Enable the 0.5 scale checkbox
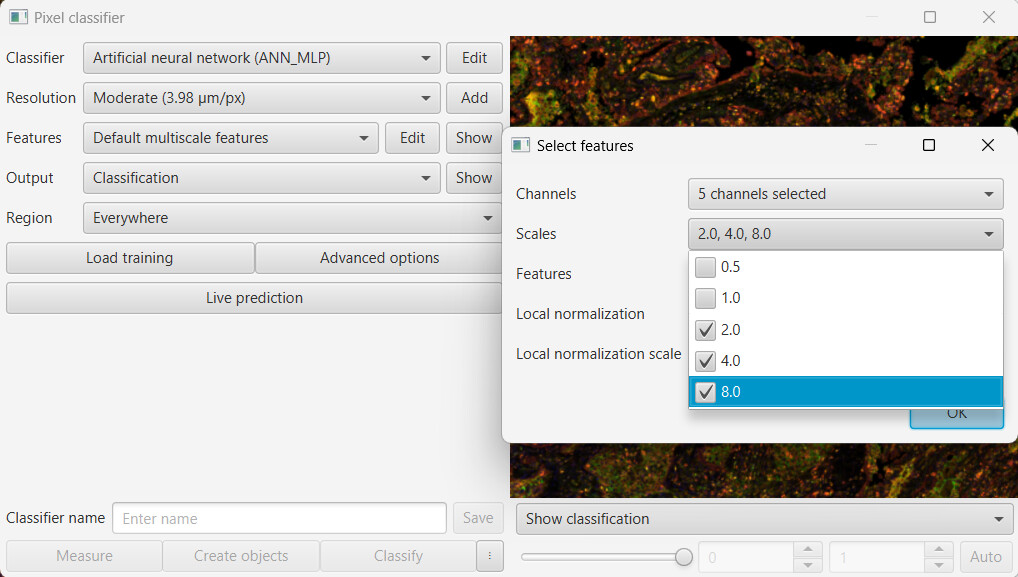The width and height of the screenshot is (1018, 577). pos(706,267)
